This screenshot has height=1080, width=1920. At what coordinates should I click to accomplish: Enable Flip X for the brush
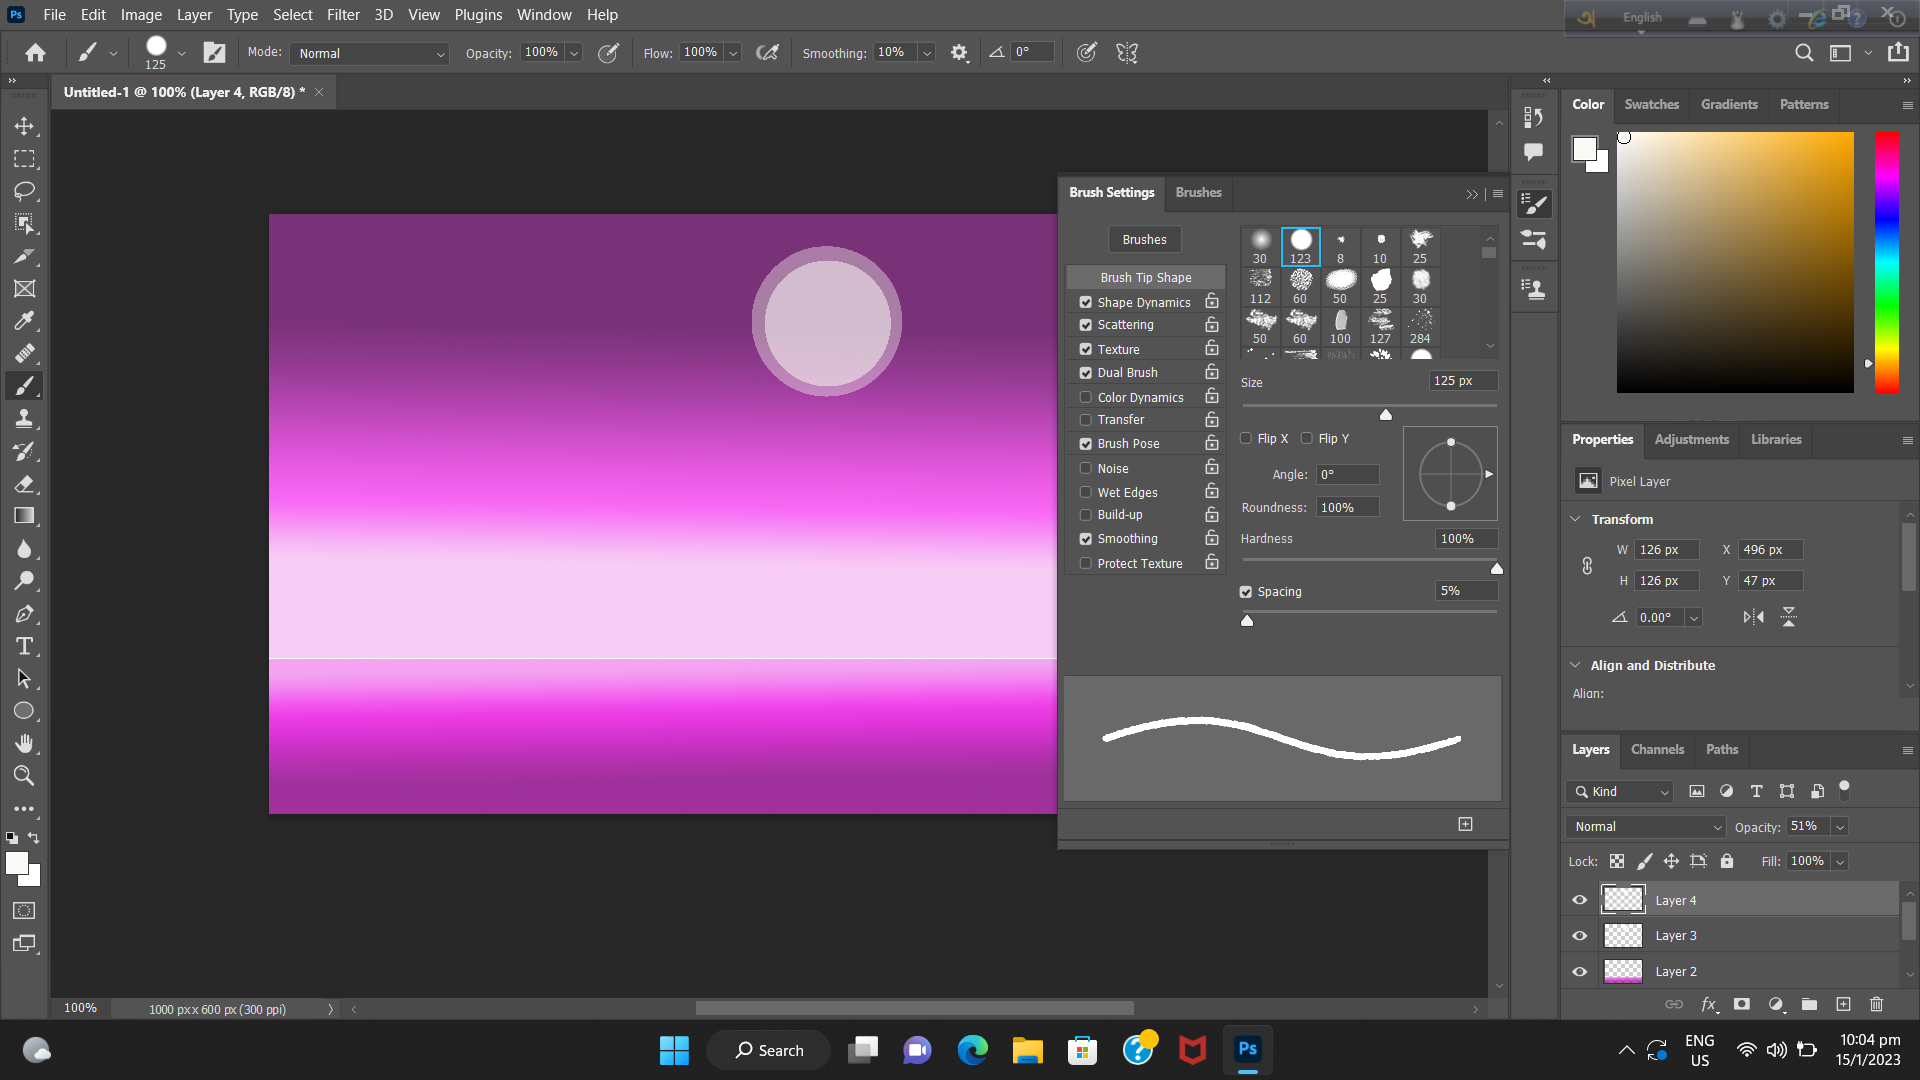pos(1246,438)
